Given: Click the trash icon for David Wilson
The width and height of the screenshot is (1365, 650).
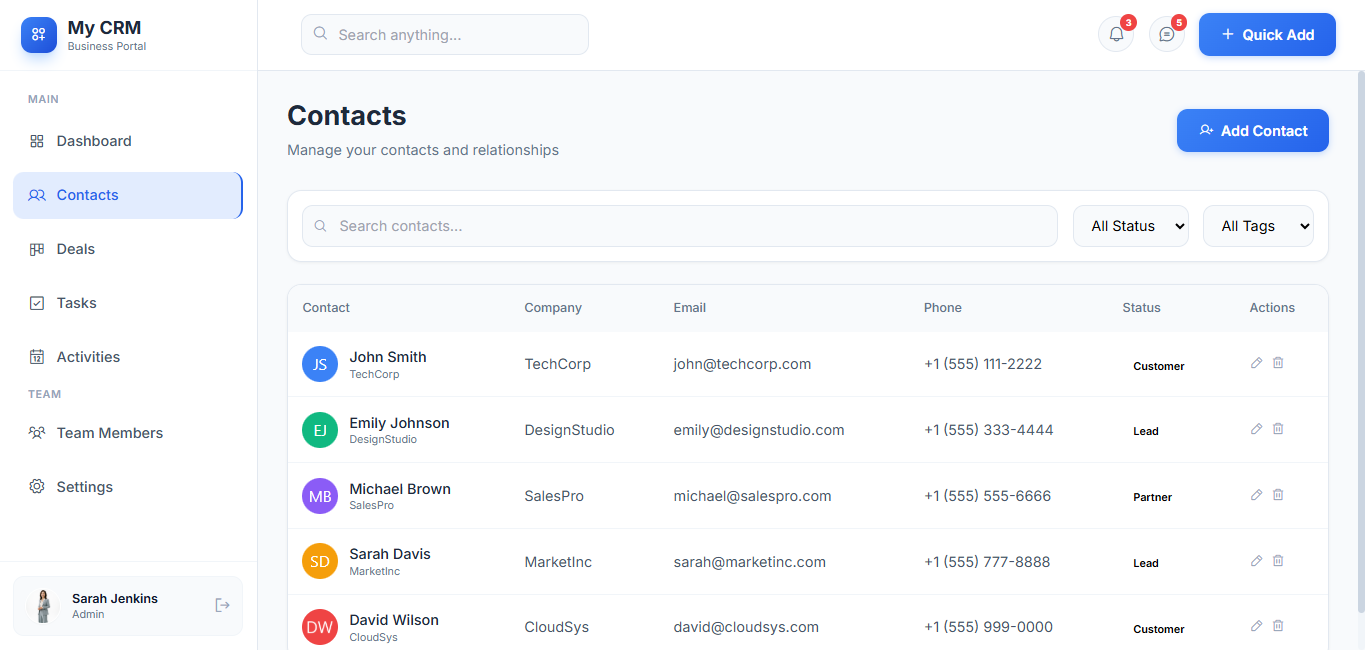Looking at the screenshot, I should pyautogui.click(x=1278, y=626).
